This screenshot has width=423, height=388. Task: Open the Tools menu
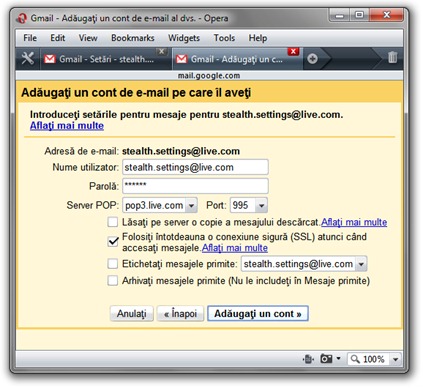click(x=224, y=38)
